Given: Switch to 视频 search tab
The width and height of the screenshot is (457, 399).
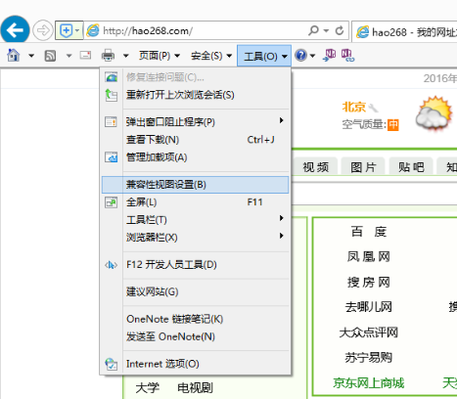Looking at the screenshot, I should click(x=316, y=167).
